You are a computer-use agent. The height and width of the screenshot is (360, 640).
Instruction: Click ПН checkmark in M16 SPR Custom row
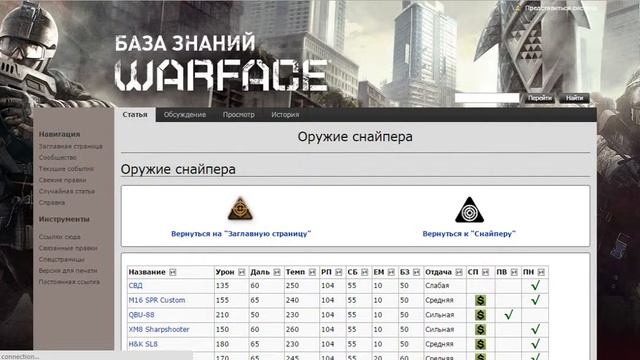536,300
